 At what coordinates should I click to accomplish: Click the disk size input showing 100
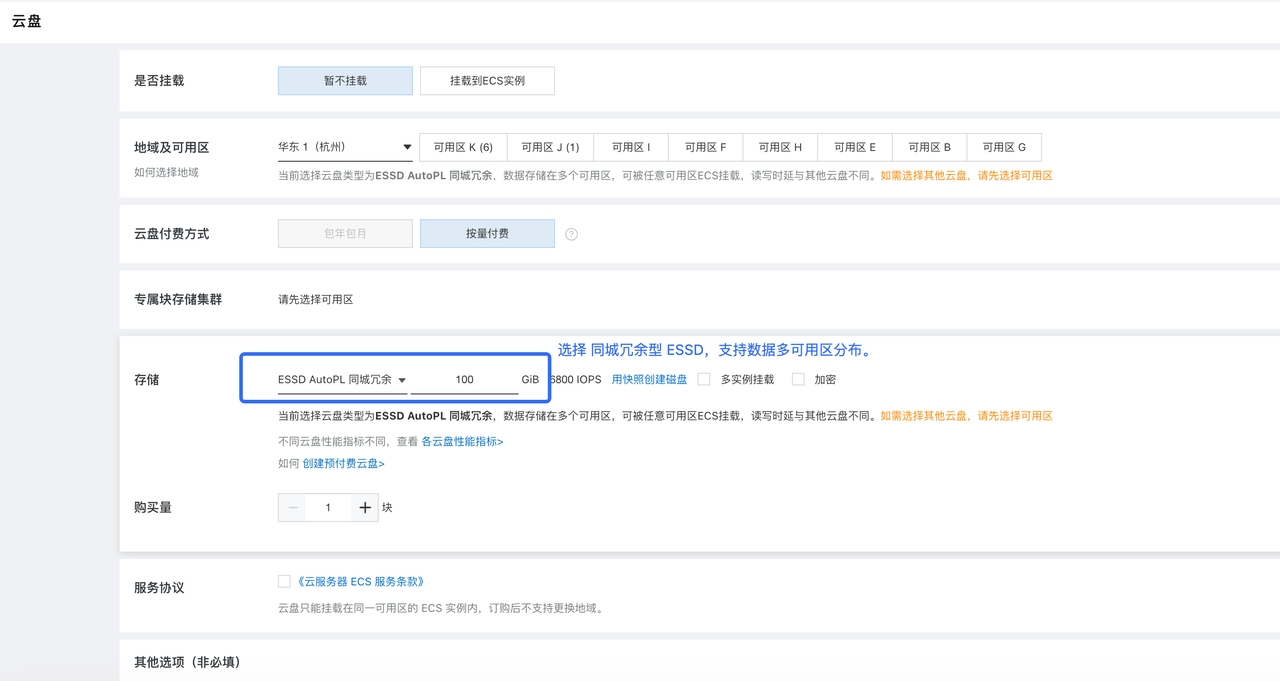coord(464,380)
